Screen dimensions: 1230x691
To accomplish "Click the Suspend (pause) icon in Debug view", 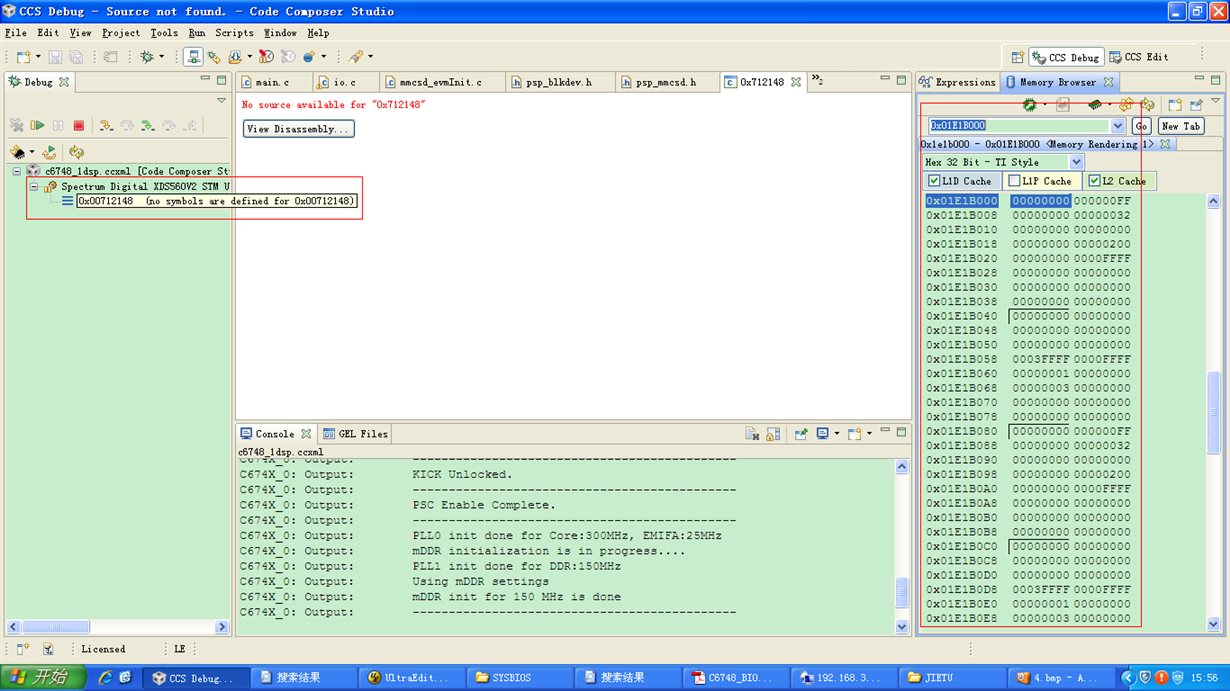I will pos(58,126).
